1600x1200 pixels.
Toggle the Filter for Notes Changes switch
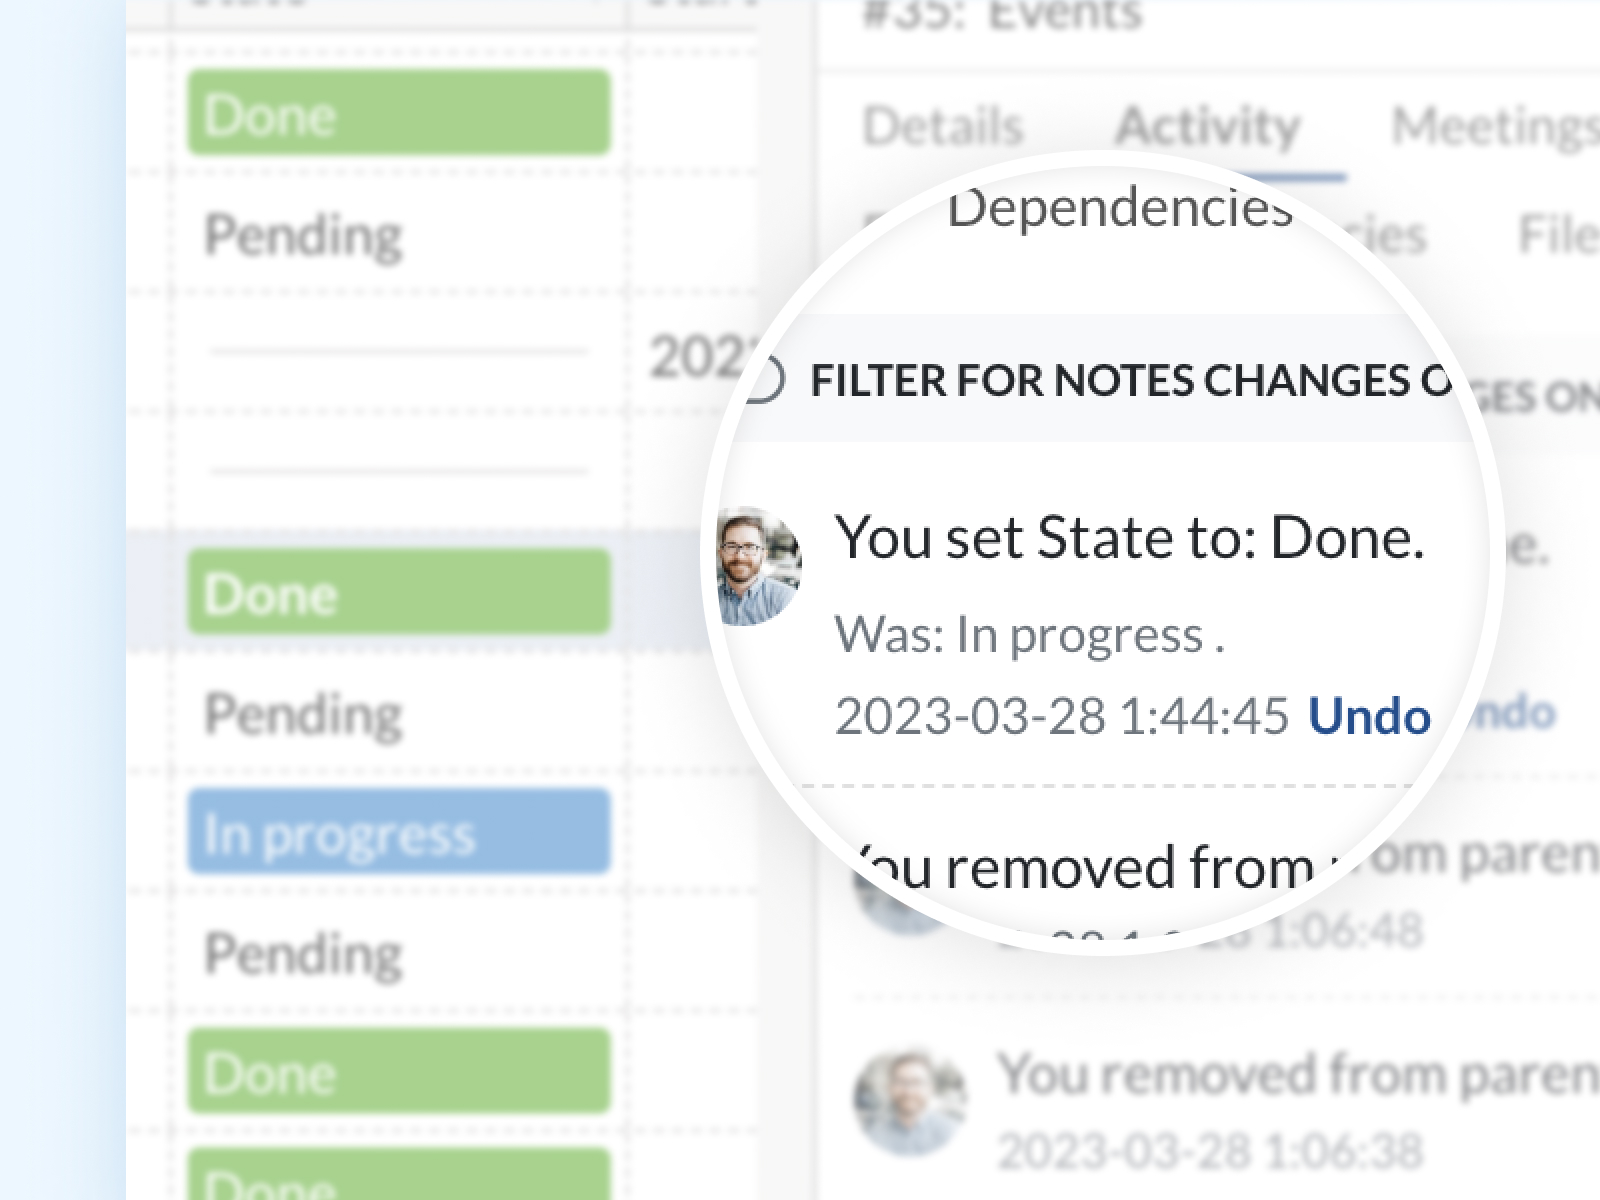coord(764,380)
